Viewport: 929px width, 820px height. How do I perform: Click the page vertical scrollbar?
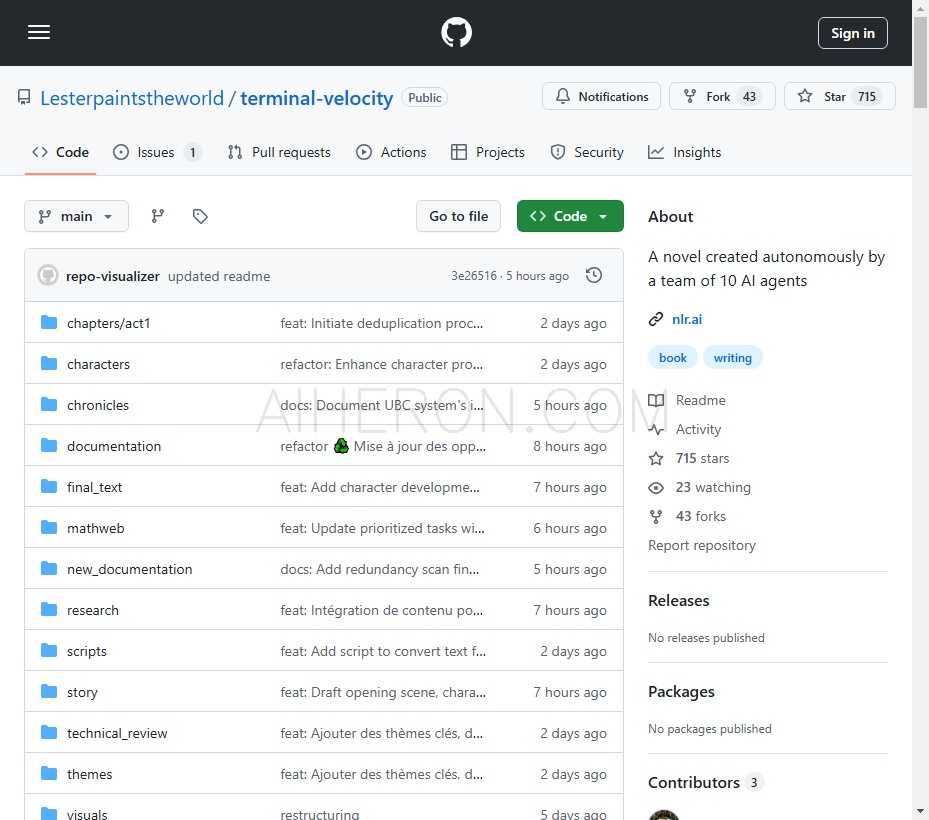920,300
